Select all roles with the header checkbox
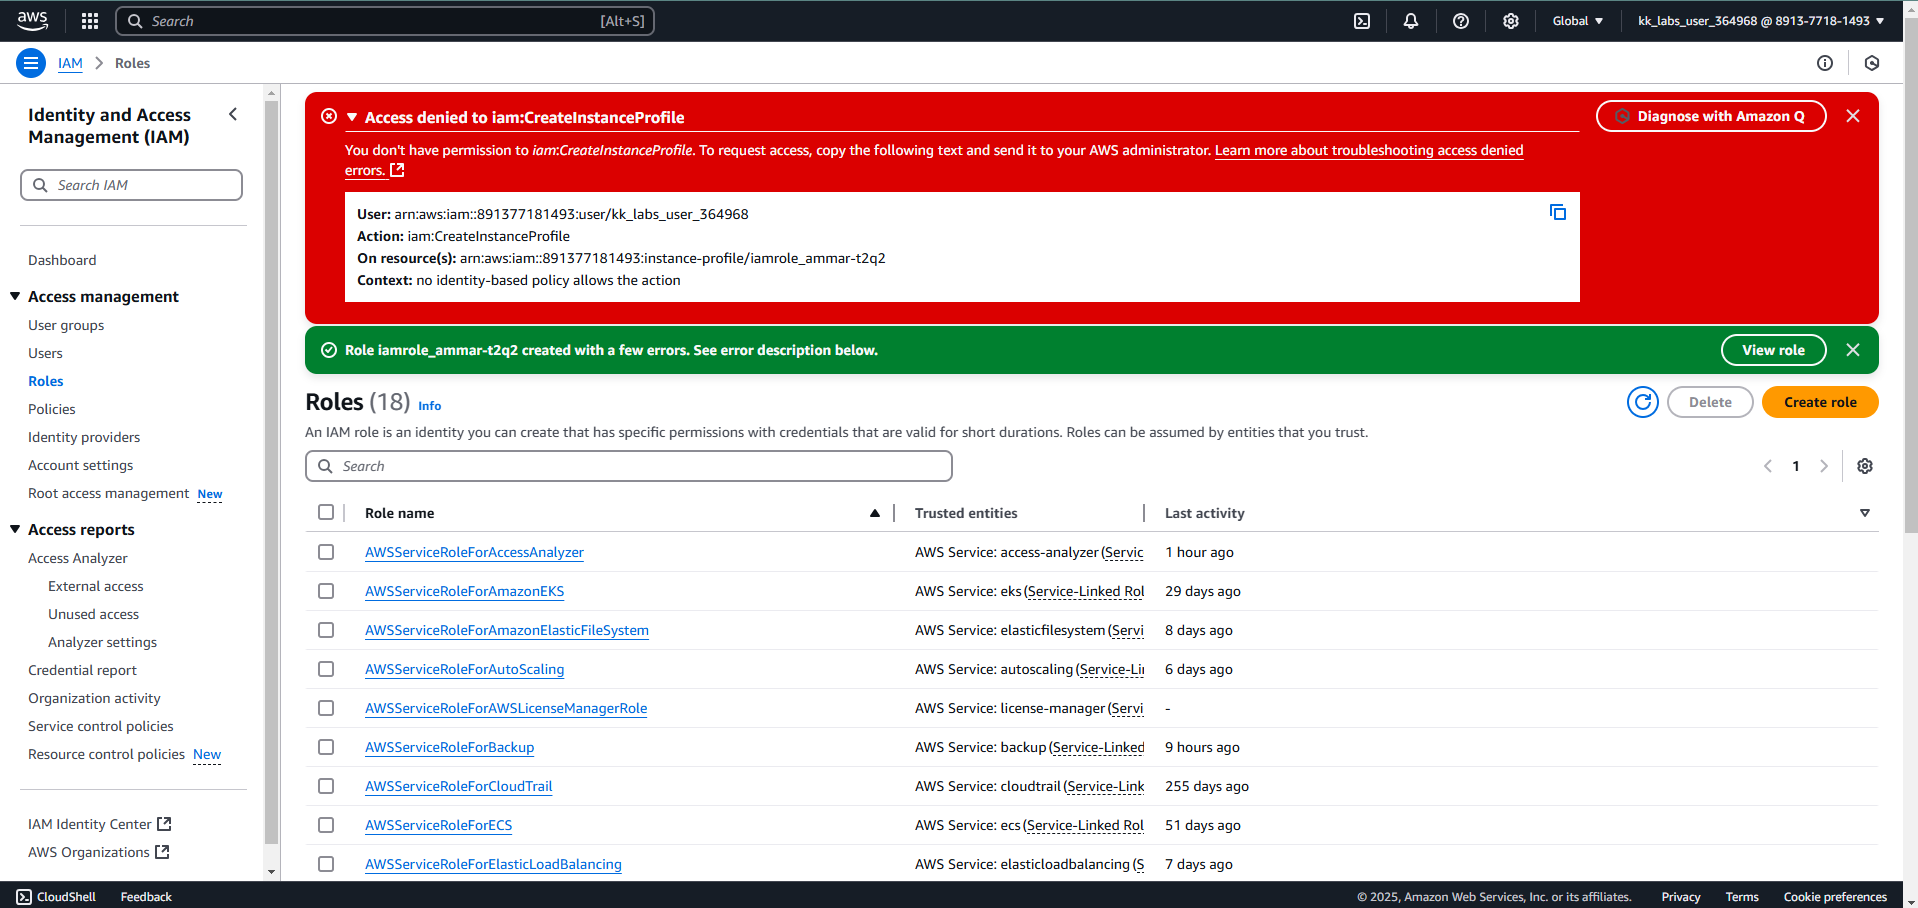1918x908 pixels. [326, 512]
